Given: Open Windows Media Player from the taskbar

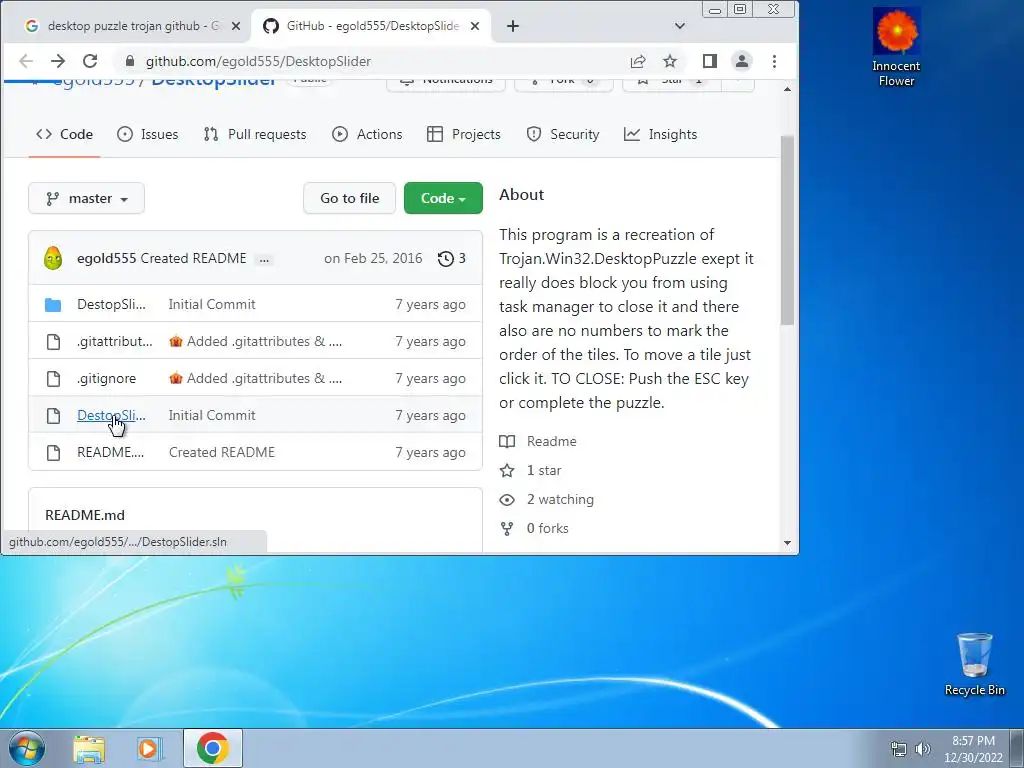Looking at the screenshot, I should (149, 748).
